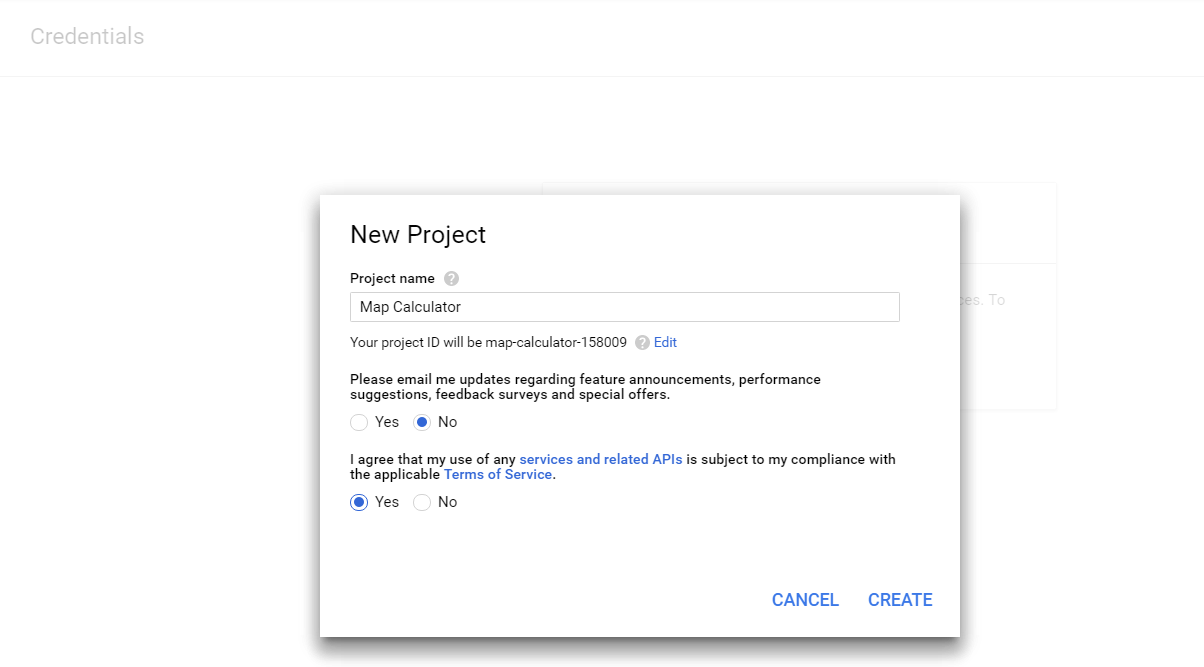Click the email updates prompt text
This screenshot has height=667, width=1204.
[x=585, y=387]
